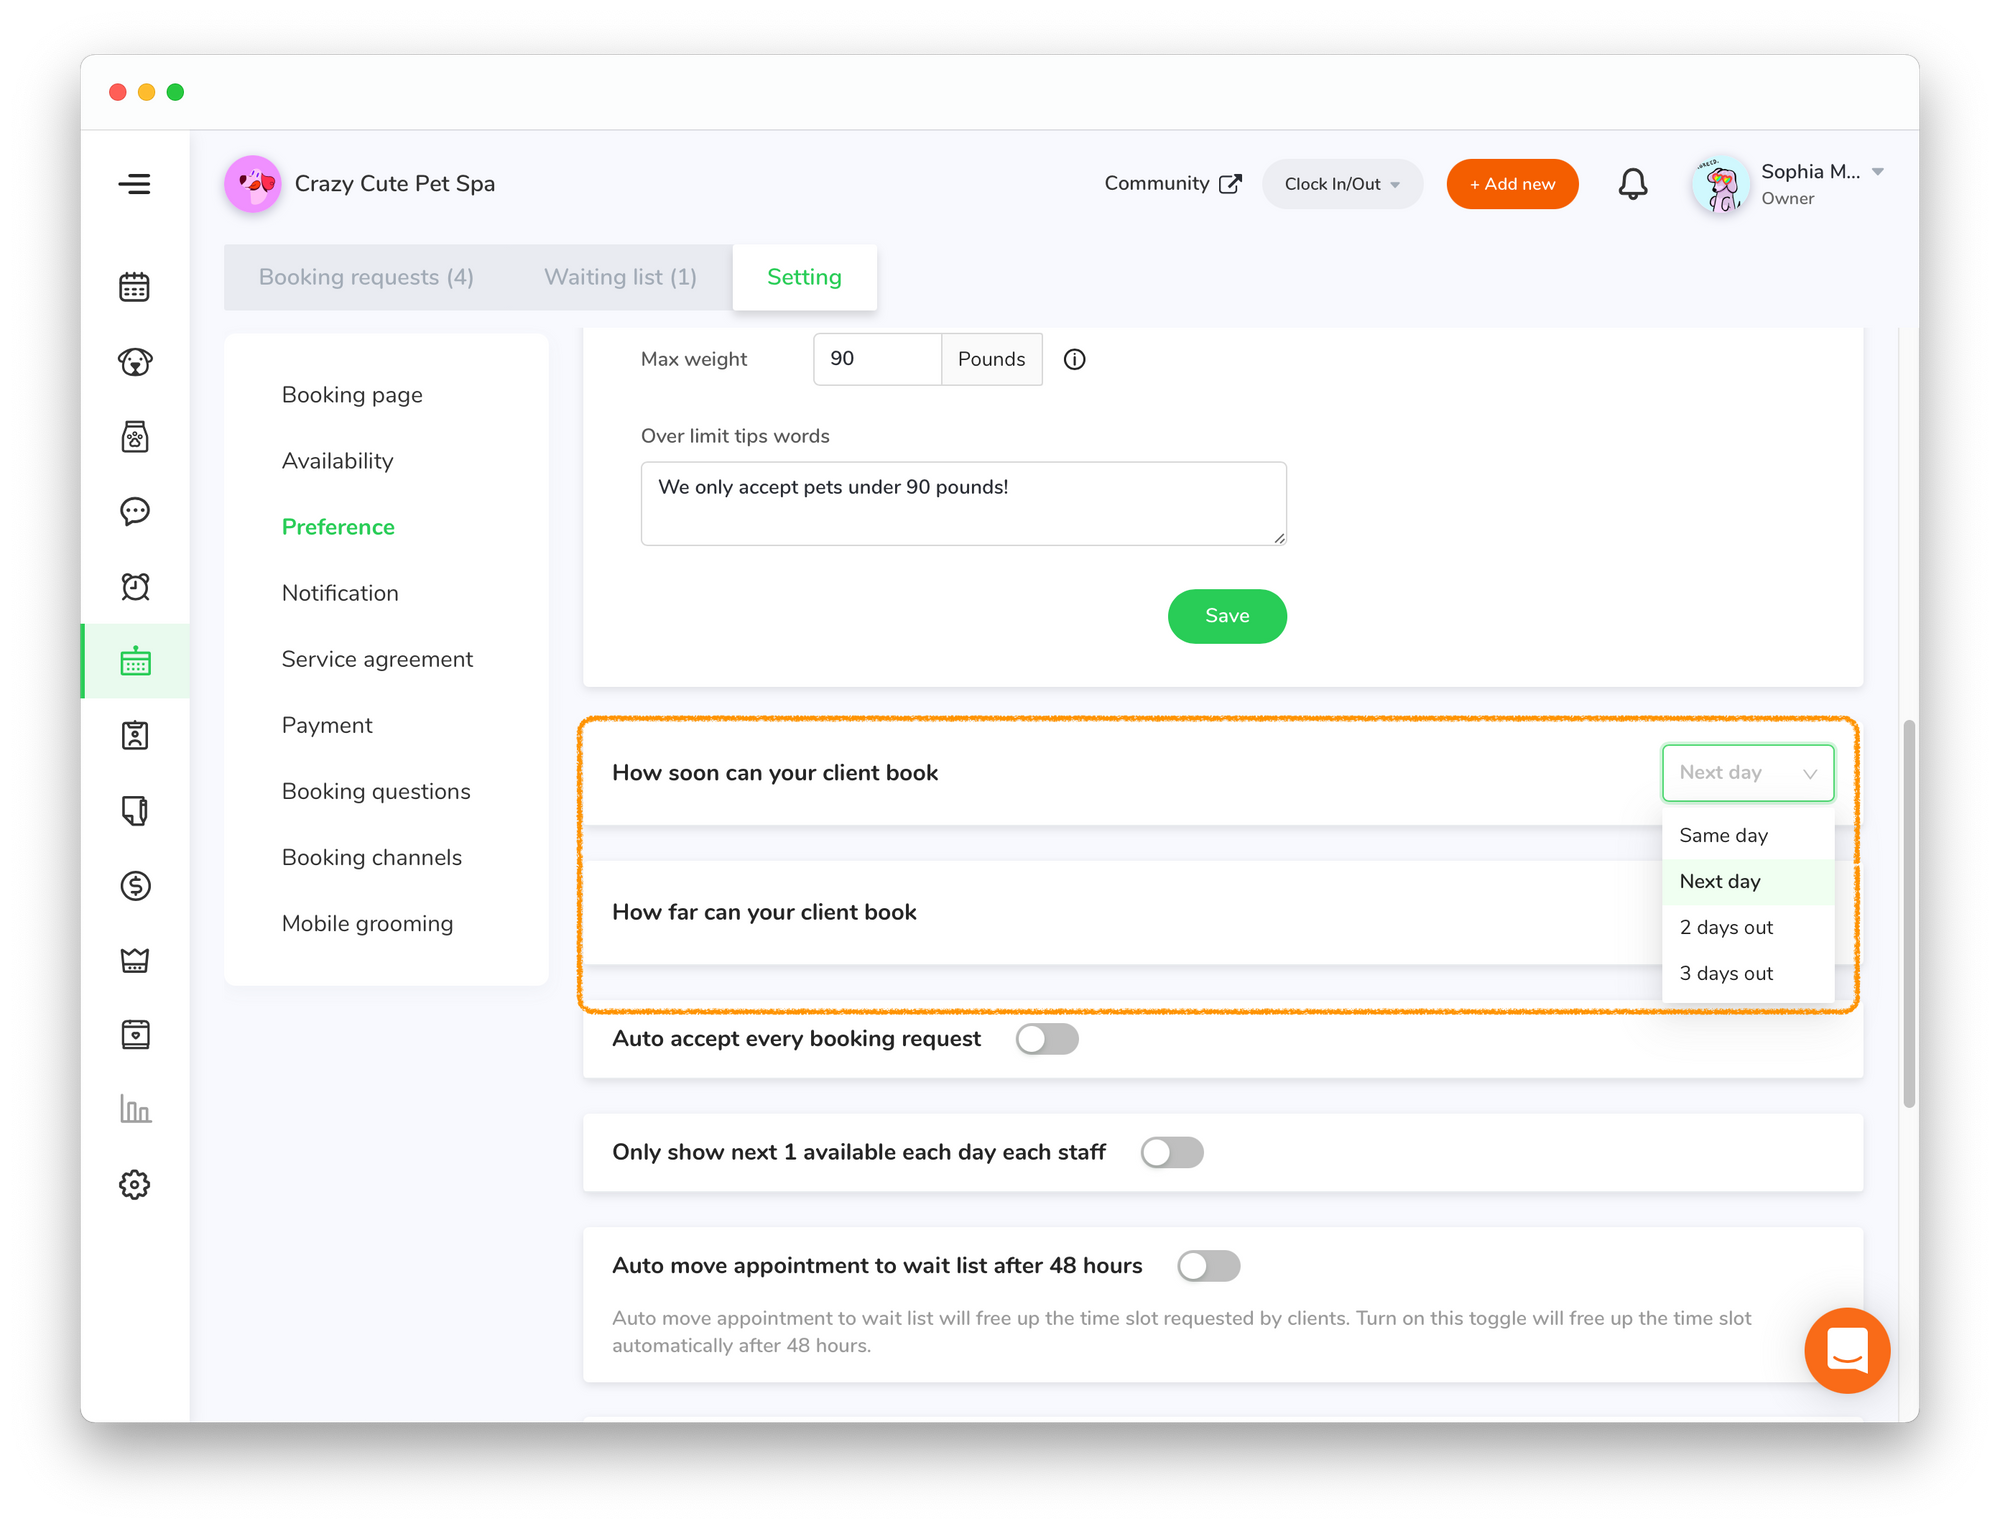Expand the Sophia M. account menu arrow
The width and height of the screenshot is (2000, 1529).
point(1878,172)
